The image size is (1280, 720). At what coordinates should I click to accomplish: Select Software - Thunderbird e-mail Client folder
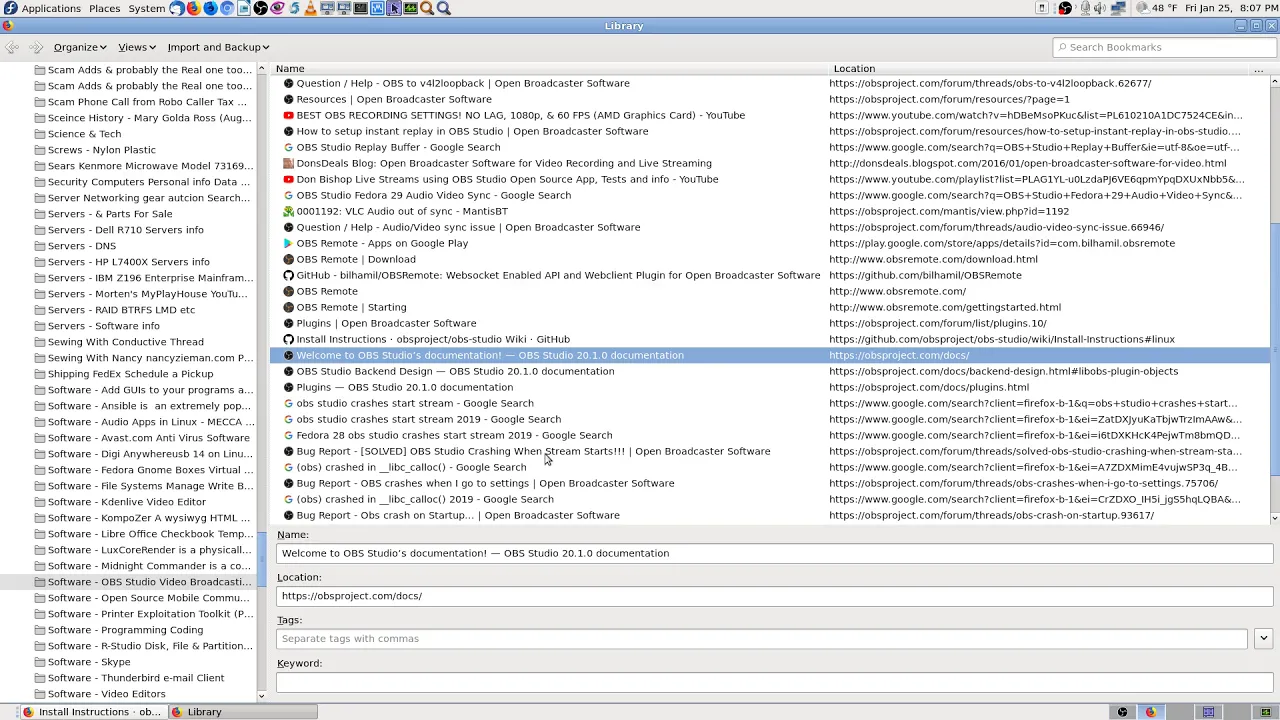pyautogui.click(x=136, y=678)
